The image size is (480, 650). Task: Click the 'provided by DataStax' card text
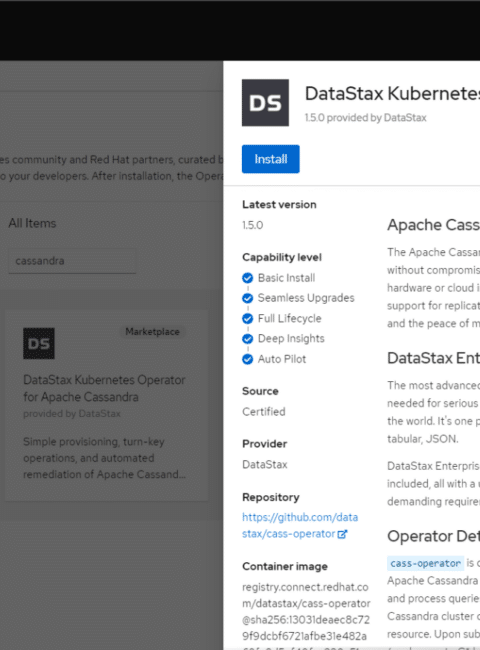pyautogui.click(x=72, y=413)
